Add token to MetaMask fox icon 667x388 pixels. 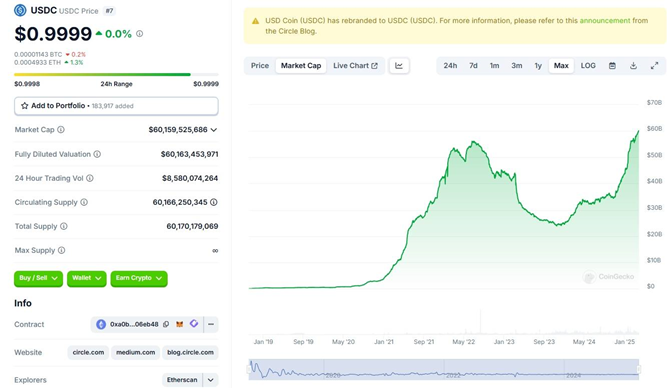click(x=180, y=324)
